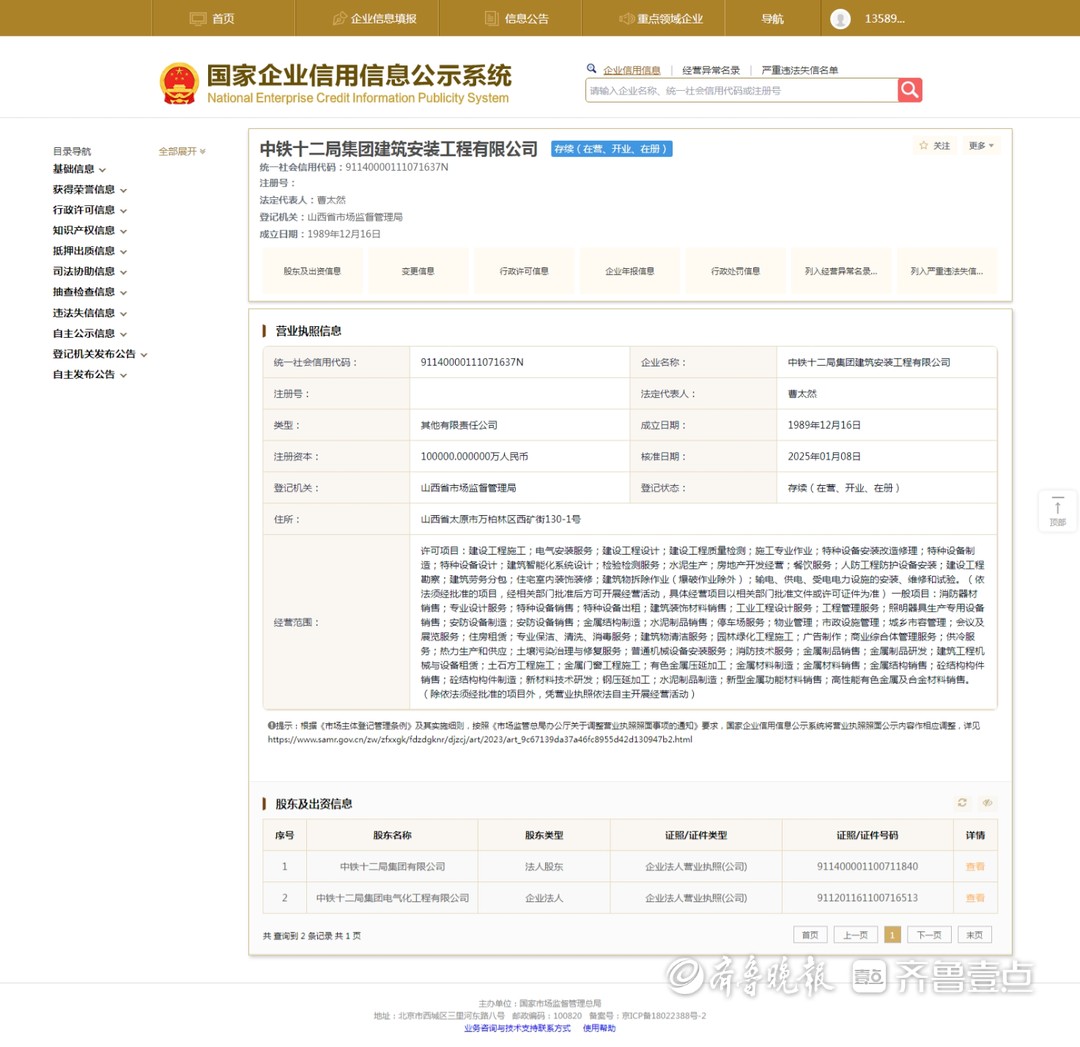Expand 获得荣誉信息 in the sidebar
The height and width of the screenshot is (1047, 1080).
click(90, 189)
